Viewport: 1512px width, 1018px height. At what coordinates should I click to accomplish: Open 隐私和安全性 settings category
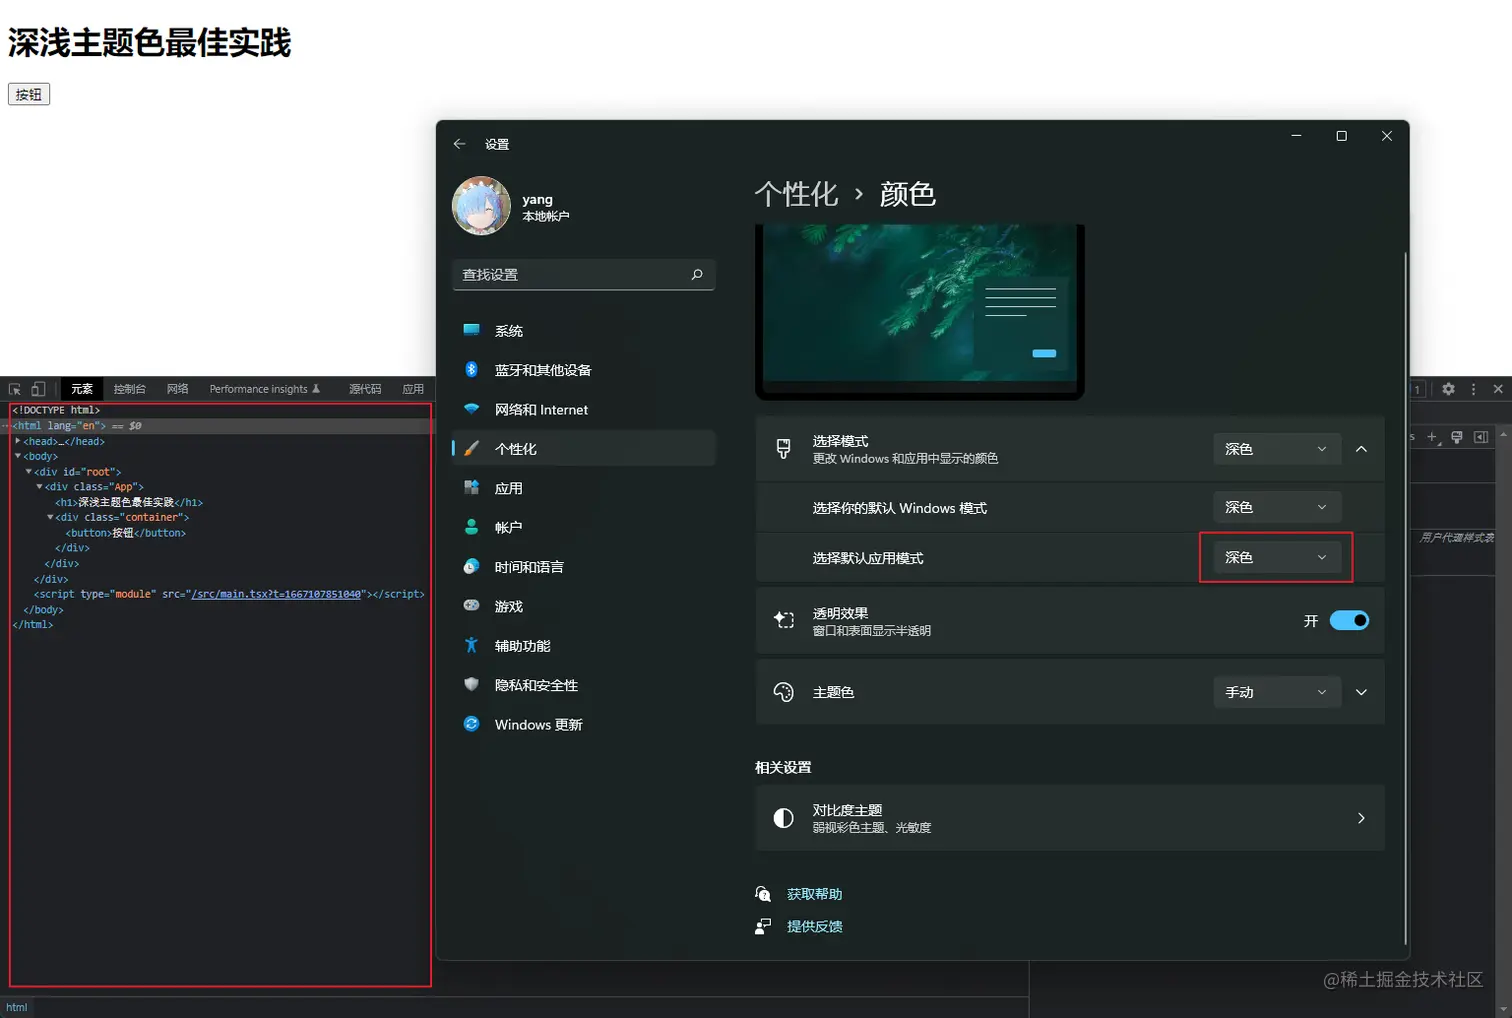(584, 685)
